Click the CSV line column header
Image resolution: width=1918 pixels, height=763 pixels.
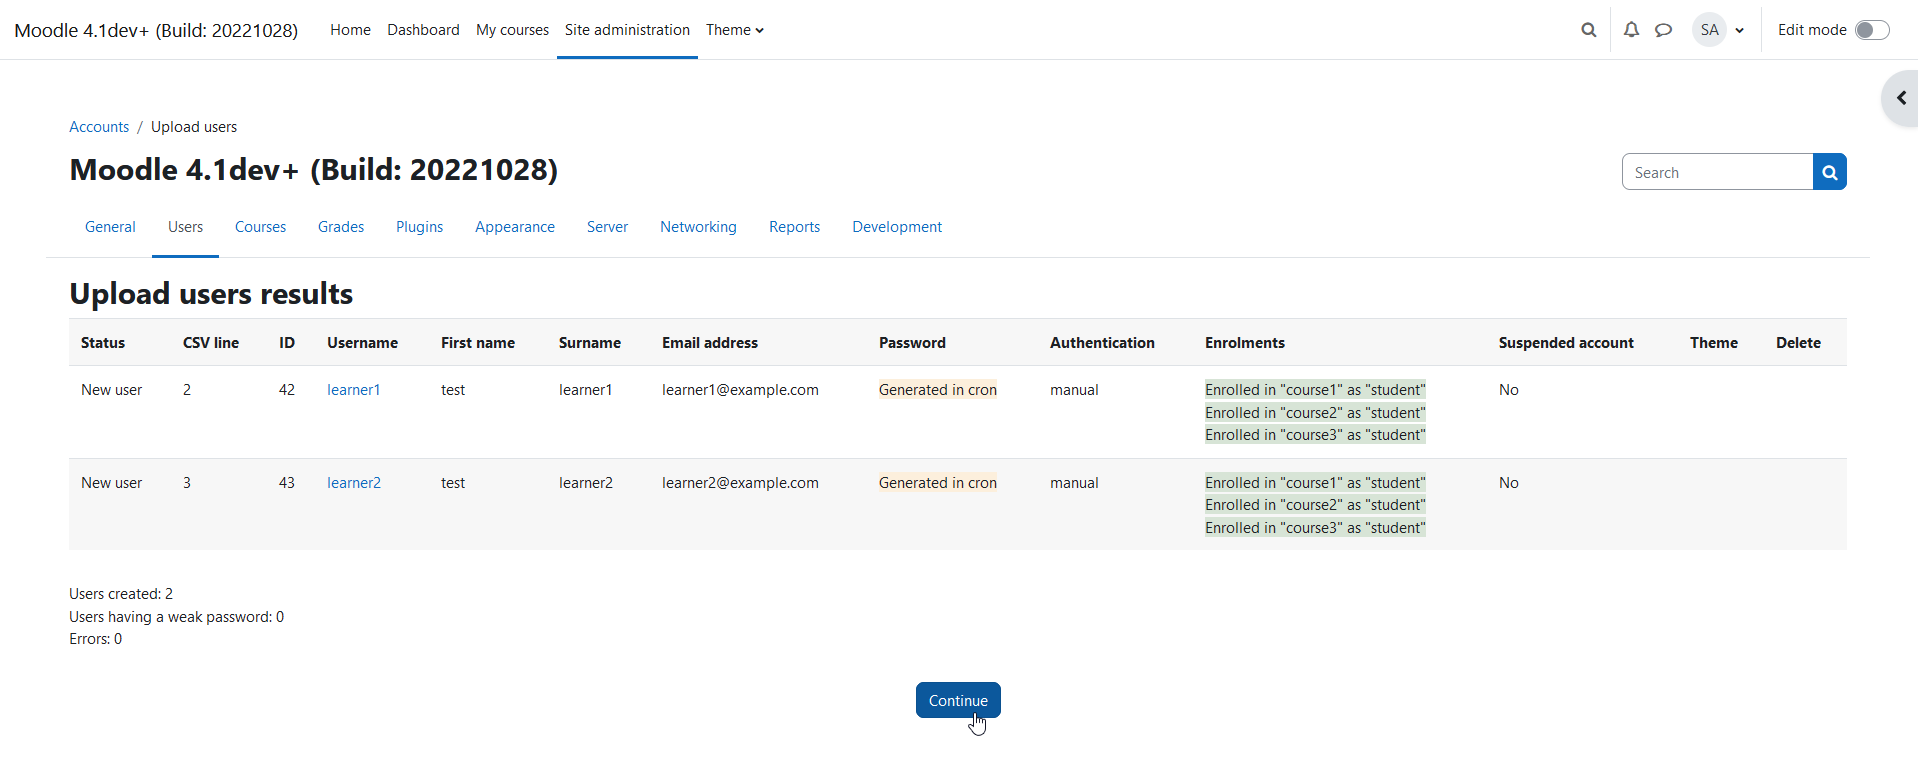(x=211, y=343)
